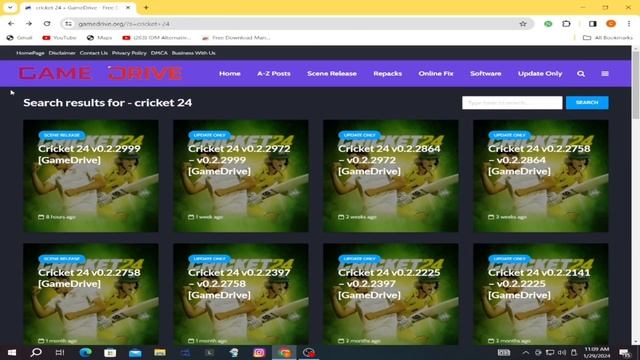Click the Game Drive logo
The height and width of the screenshot is (360, 640).
(100, 73)
